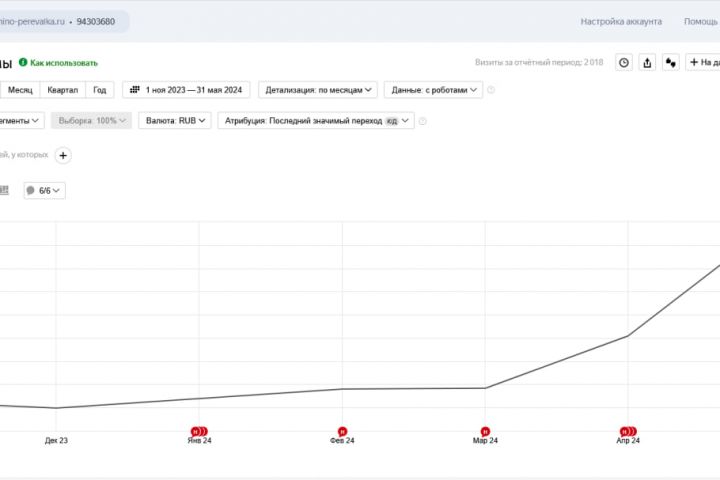Open the date range '1 ноя 2023 — 31 мая 2024'

(186, 90)
